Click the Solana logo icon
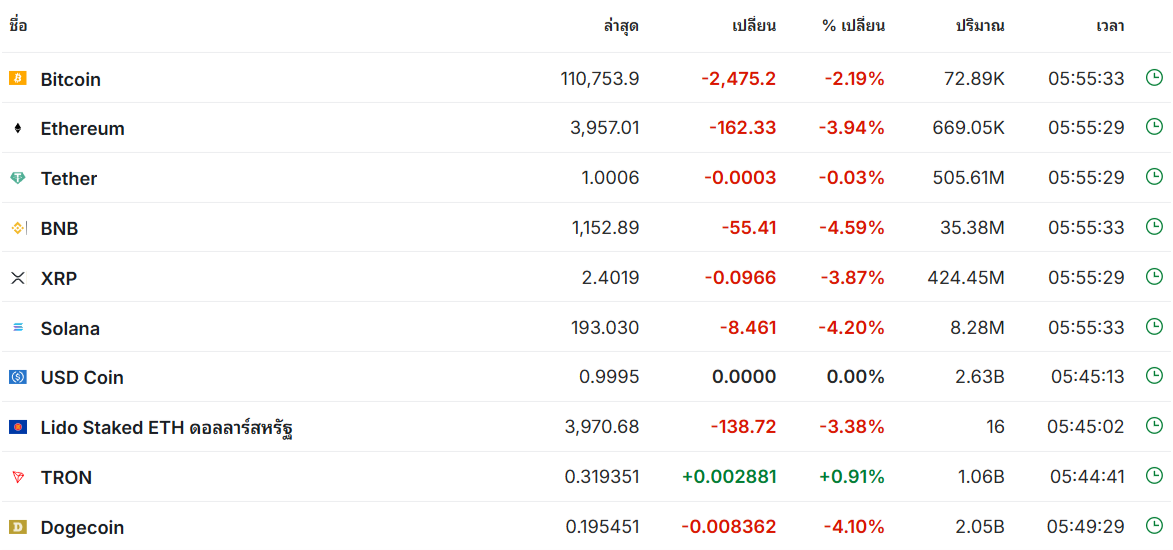The height and width of the screenshot is (550, 1173). (x=17, y=328)
